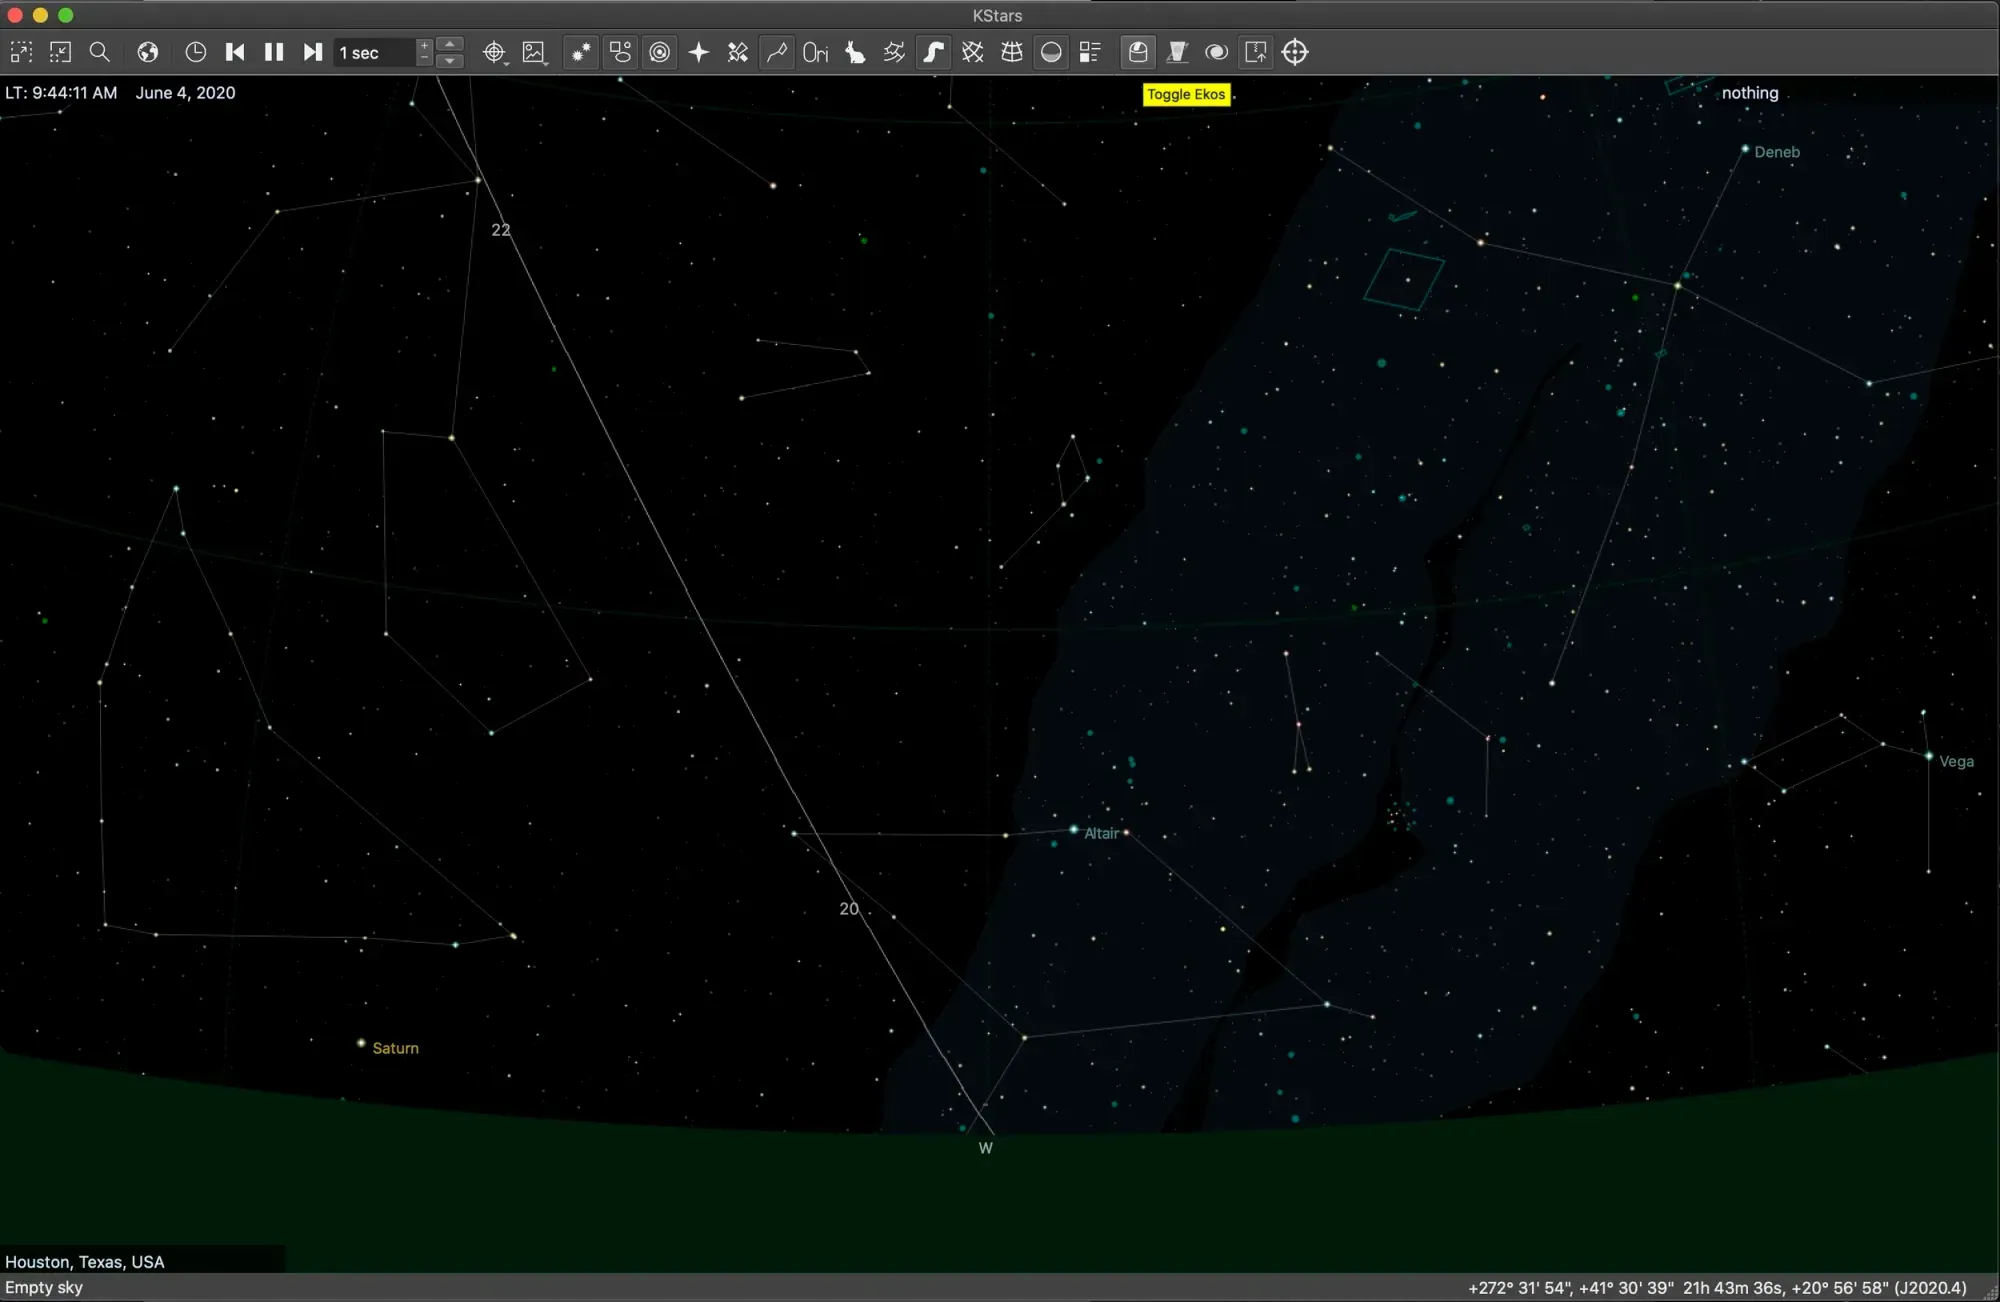Toggle solar system planets display

659,52
